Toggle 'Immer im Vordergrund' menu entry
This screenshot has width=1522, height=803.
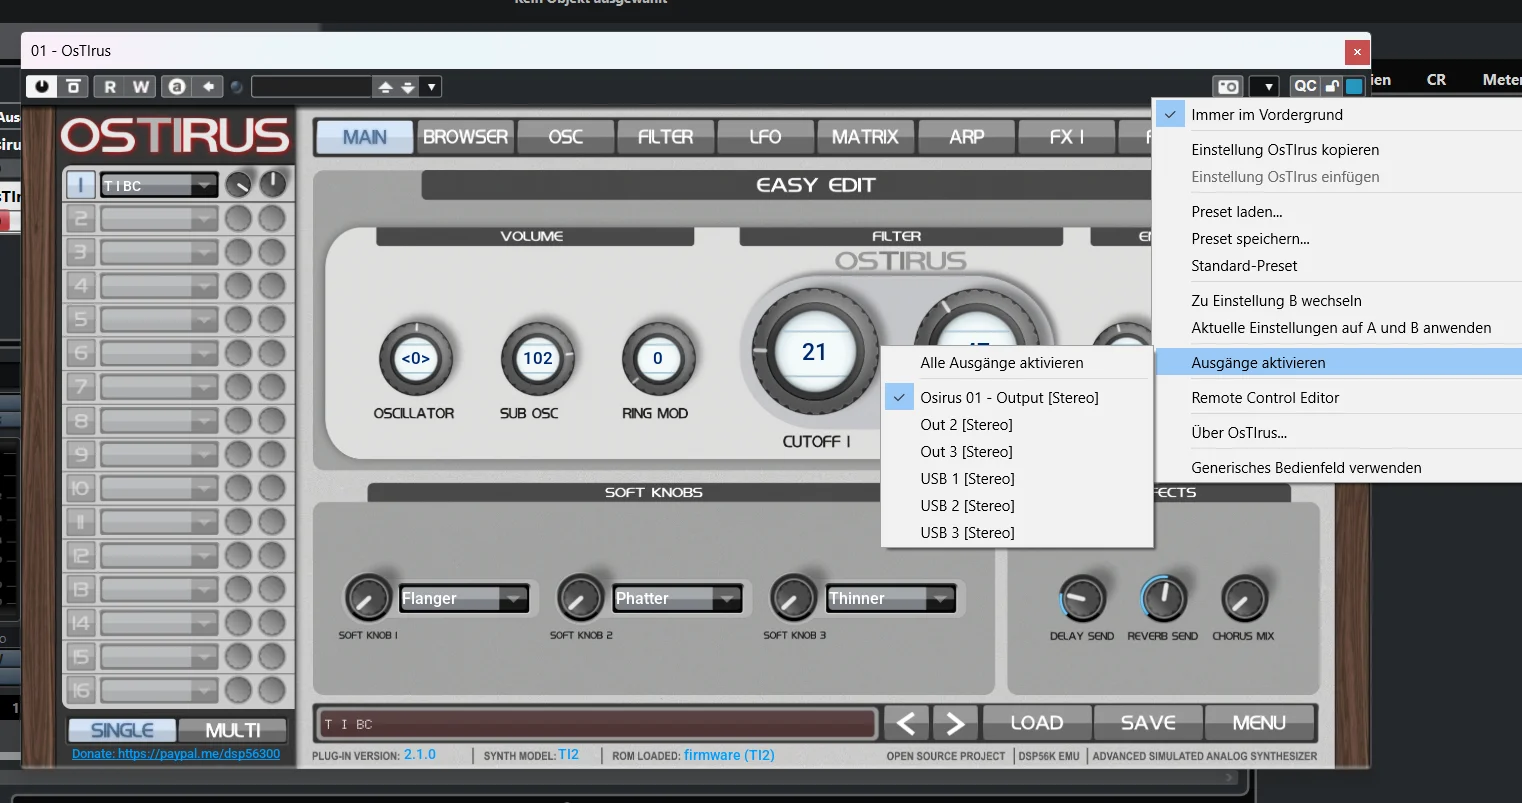tap(1338, 115)
